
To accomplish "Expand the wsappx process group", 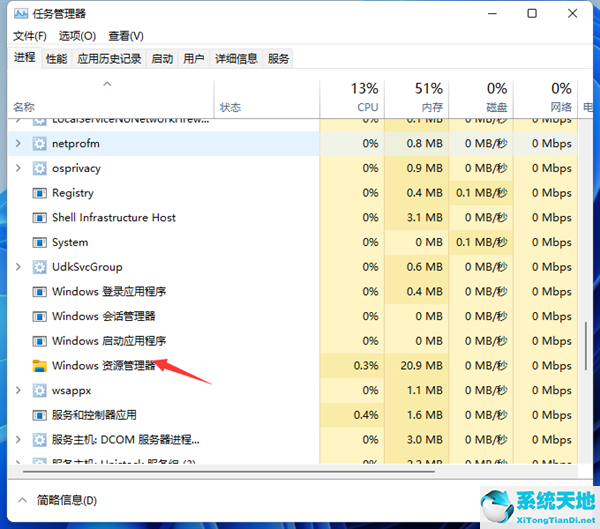I will 18,390.
